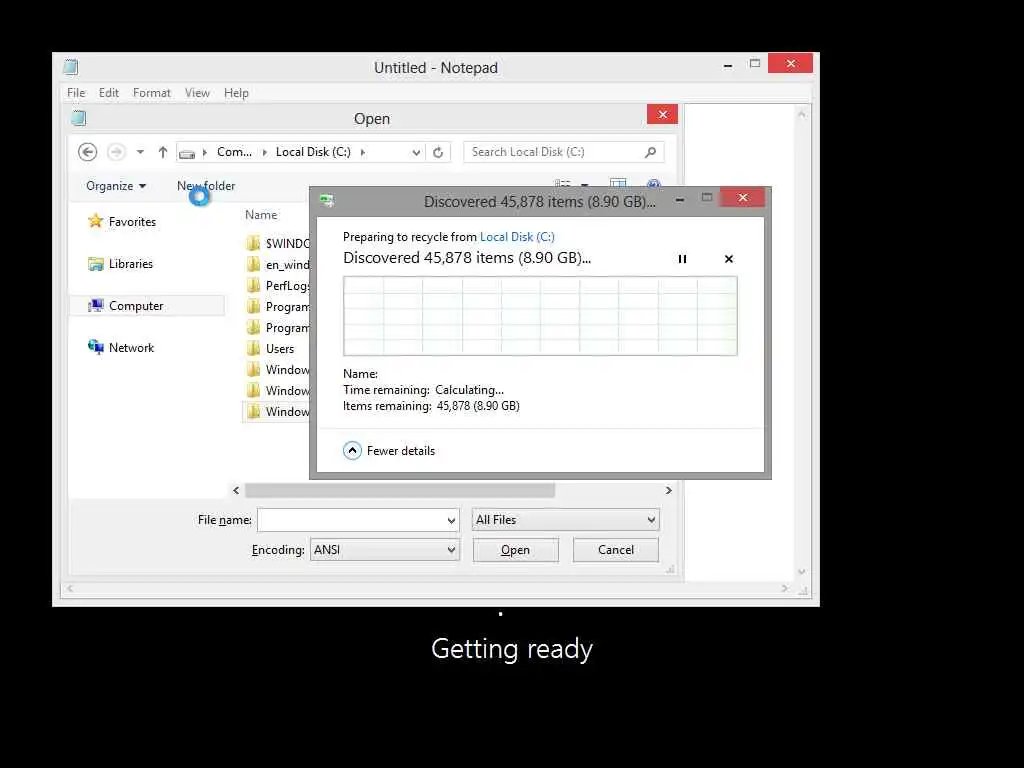Click the File name input box

click(358, 520)
